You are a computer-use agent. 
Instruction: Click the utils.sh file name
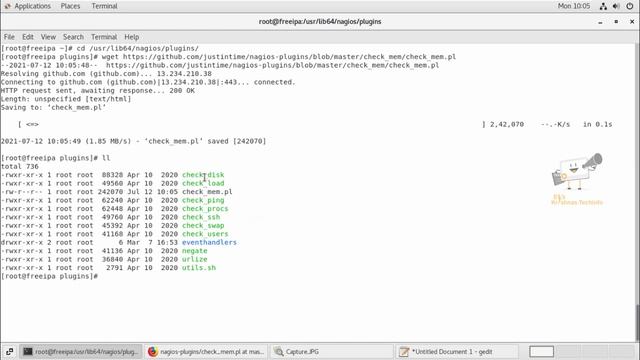(x=199, y=268)
